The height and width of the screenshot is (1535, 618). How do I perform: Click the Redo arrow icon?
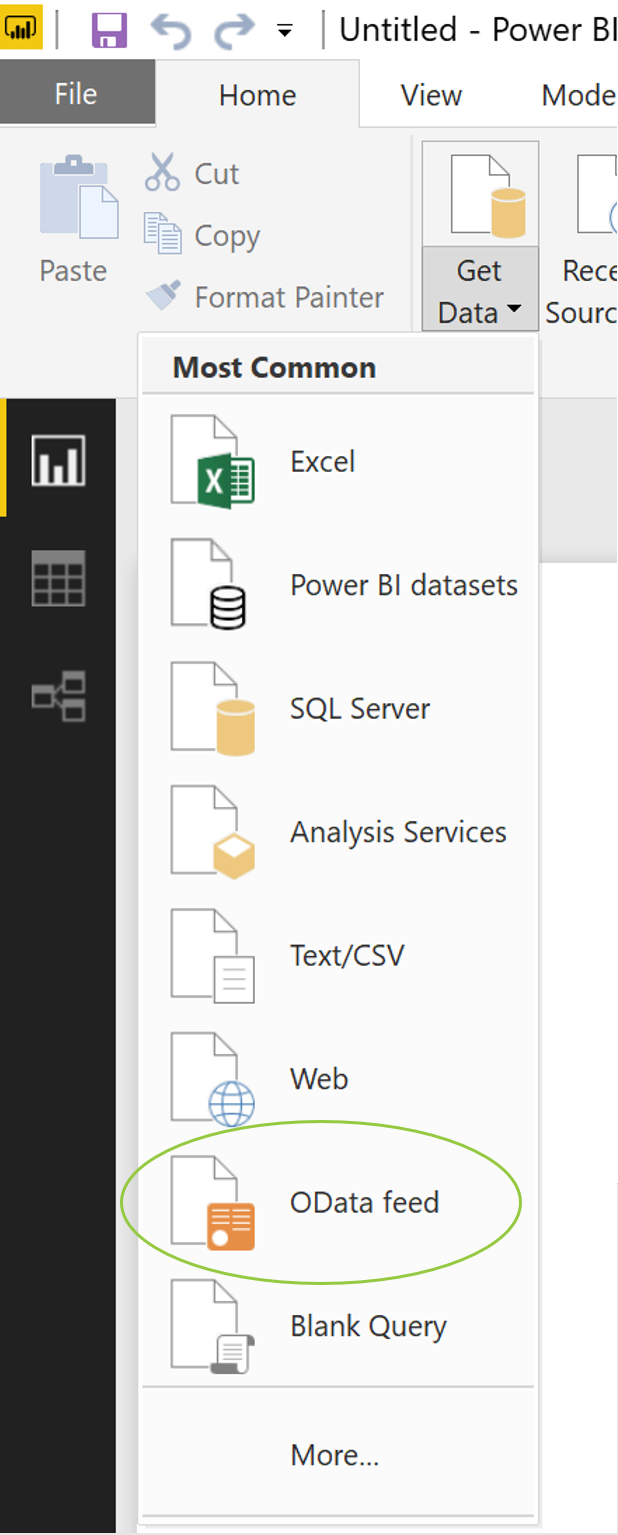tap(233, 30)
